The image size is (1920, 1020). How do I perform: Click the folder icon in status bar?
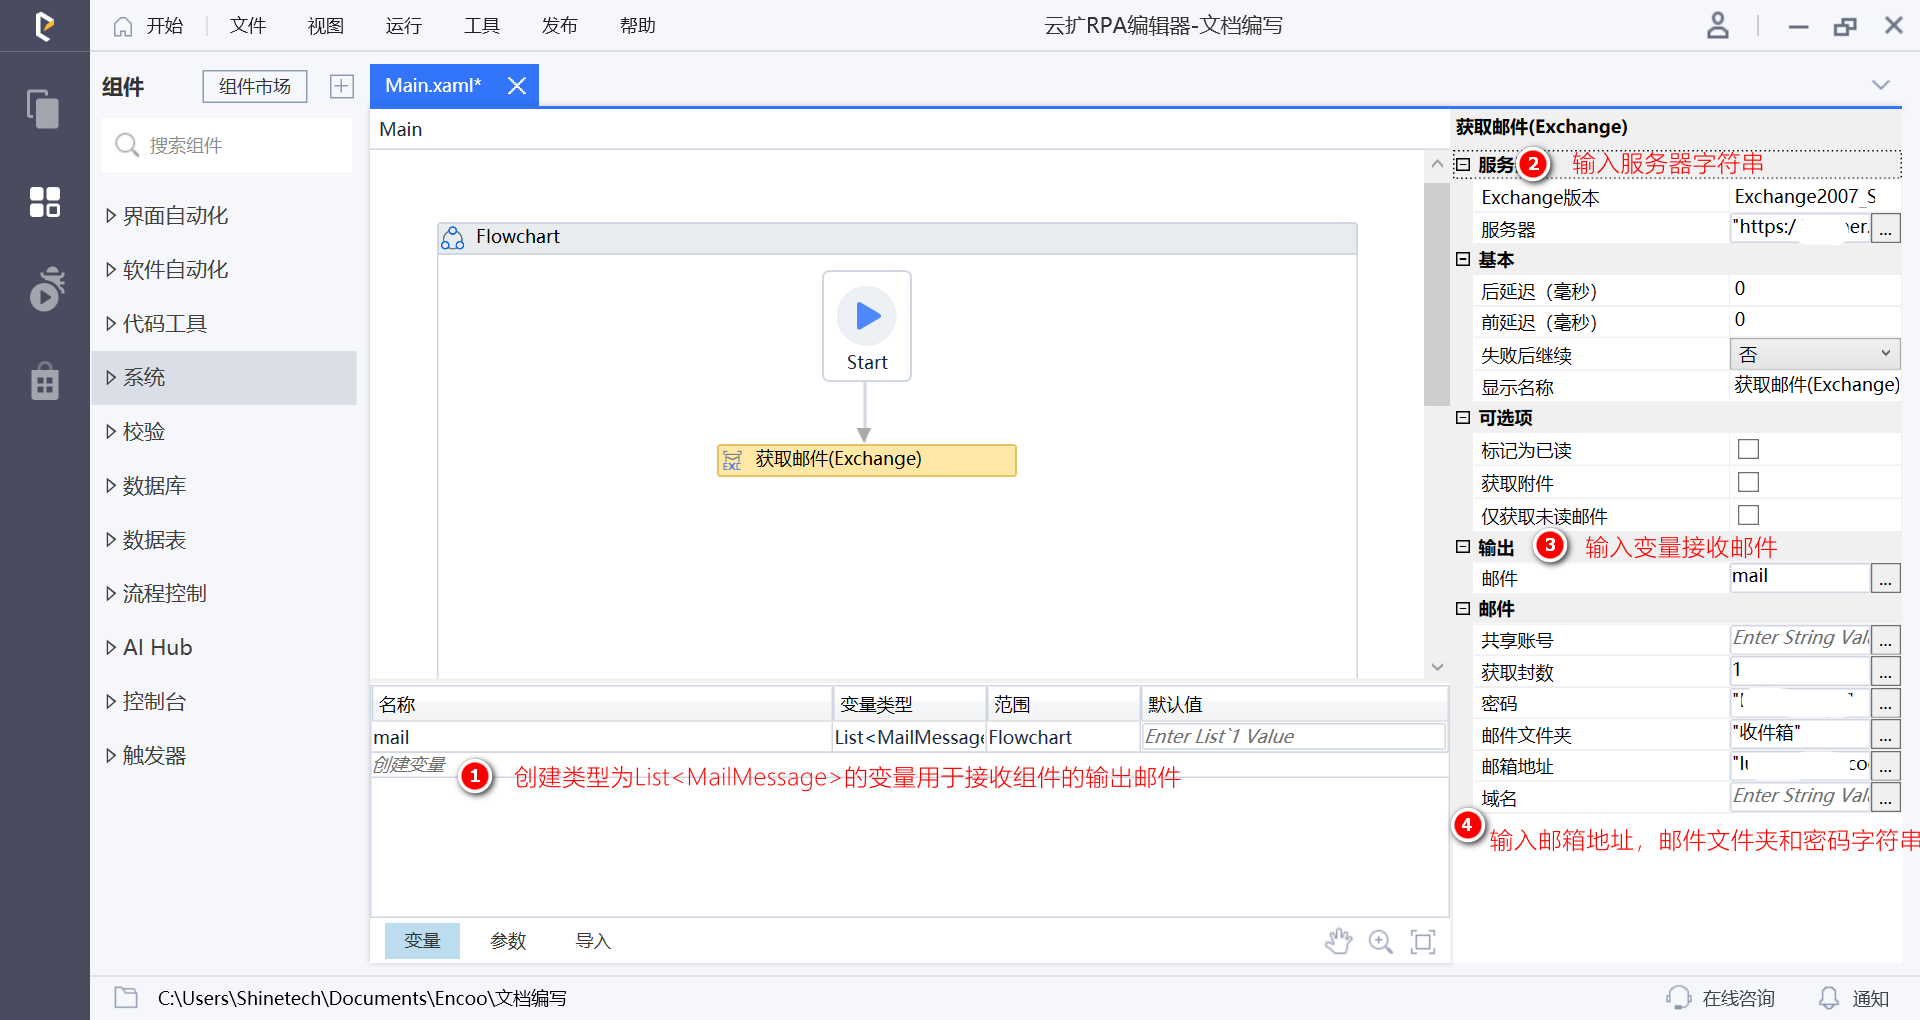[126, 997]
